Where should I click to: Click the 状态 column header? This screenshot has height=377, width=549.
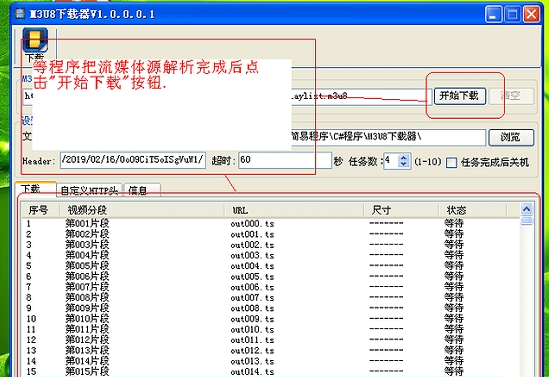[x=473, y=210]
